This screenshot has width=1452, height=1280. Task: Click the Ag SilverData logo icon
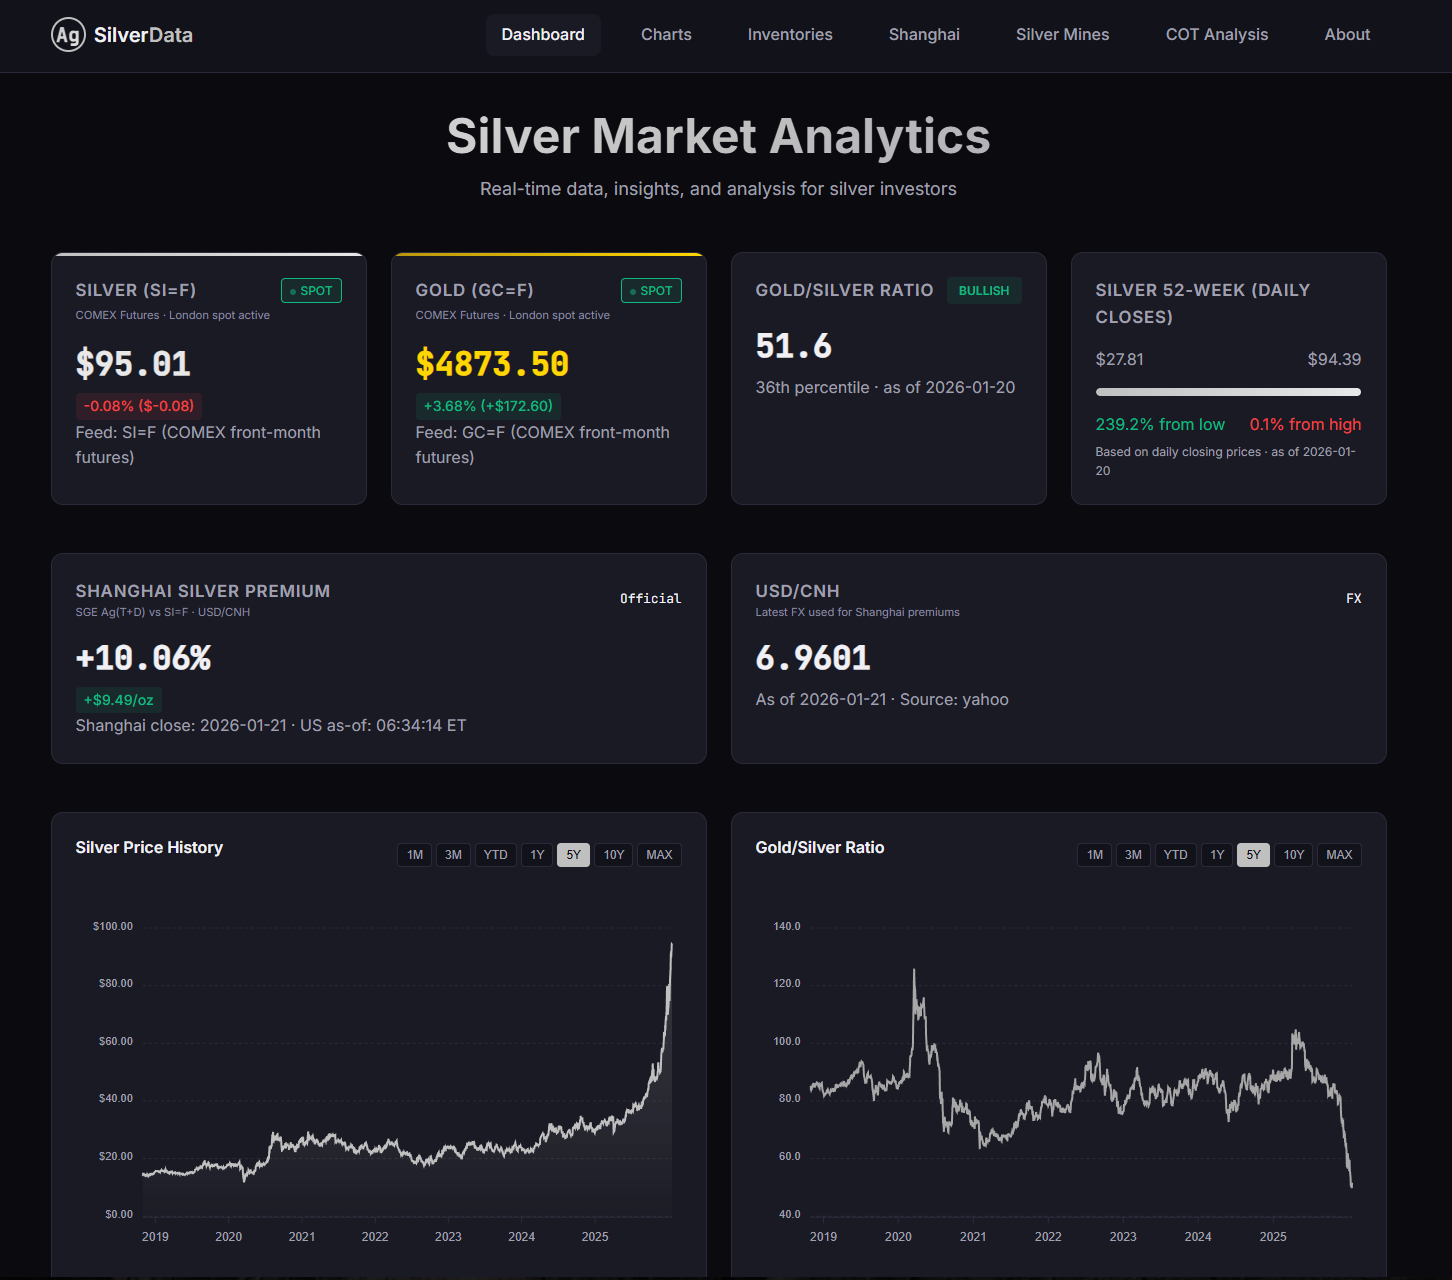point(68,35)
